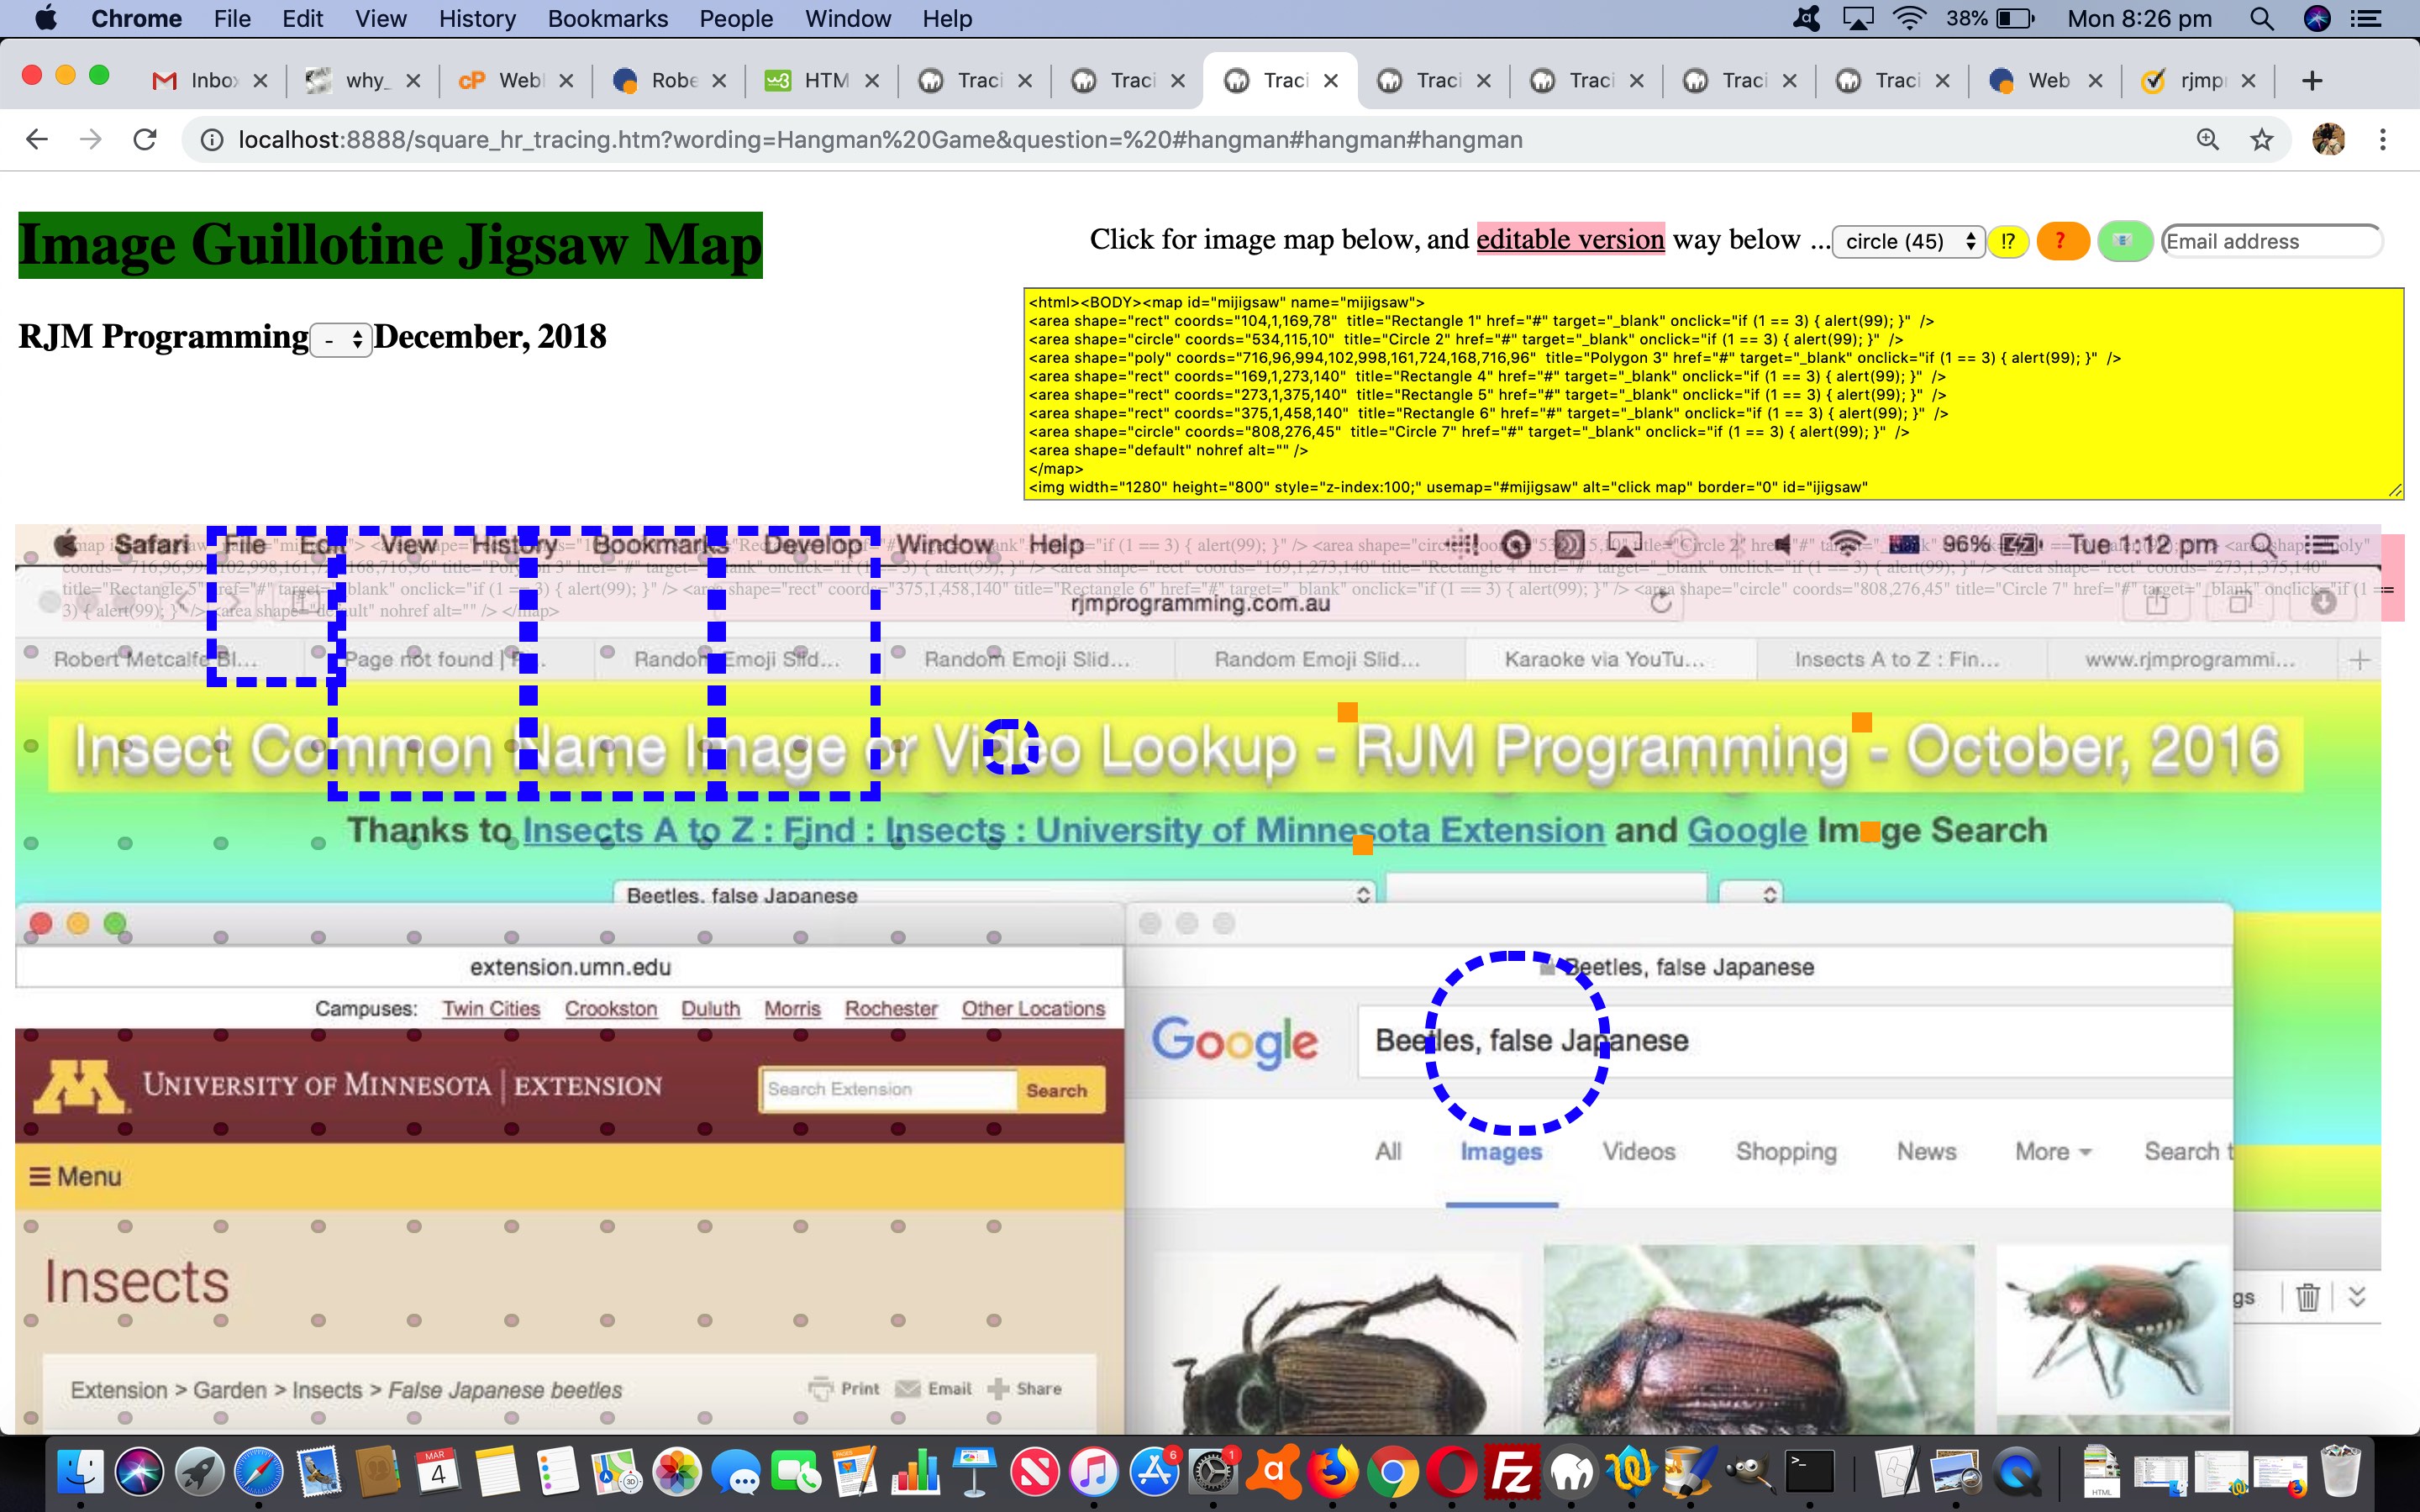Click the editable version link
Image resolution: width=2420 pixels, height=1512 pixels.
click(x=1570, y=240)
